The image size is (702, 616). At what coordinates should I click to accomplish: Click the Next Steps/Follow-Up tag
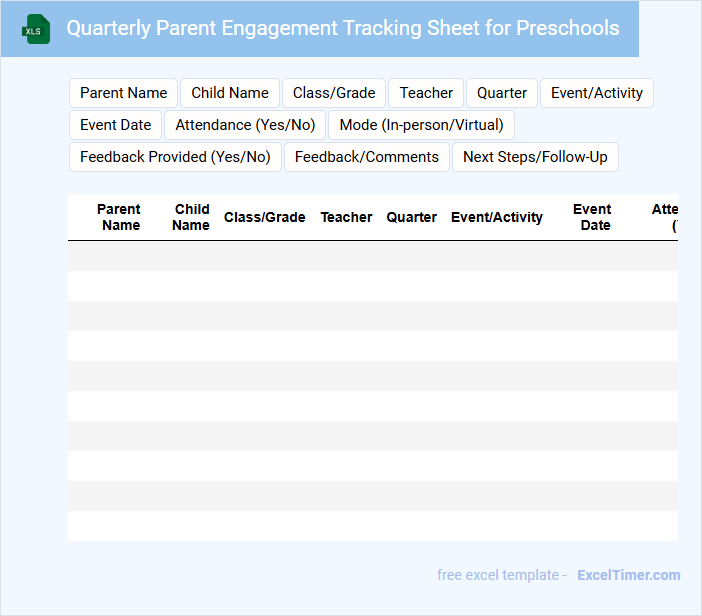(x=535, y=157)
